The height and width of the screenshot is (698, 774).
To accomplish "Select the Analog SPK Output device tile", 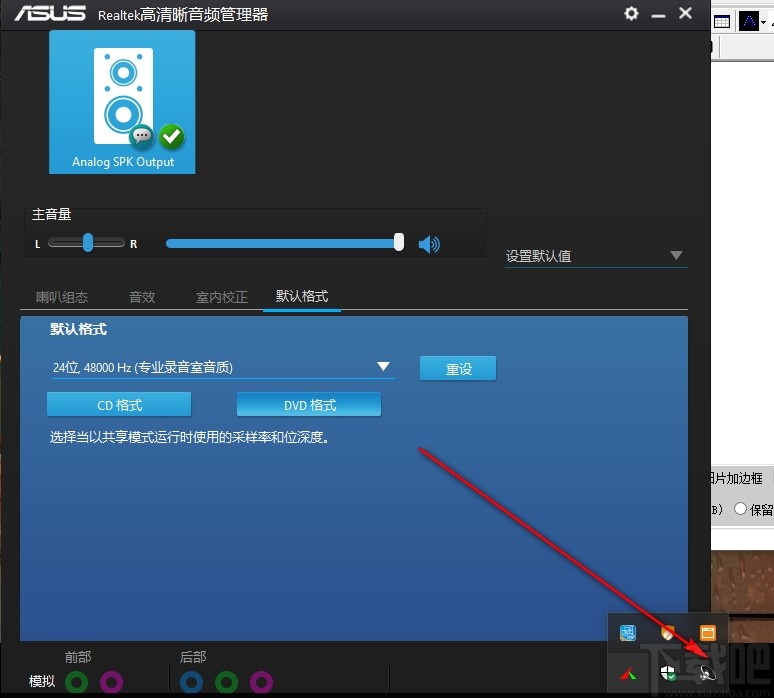I will click(122, 102).
